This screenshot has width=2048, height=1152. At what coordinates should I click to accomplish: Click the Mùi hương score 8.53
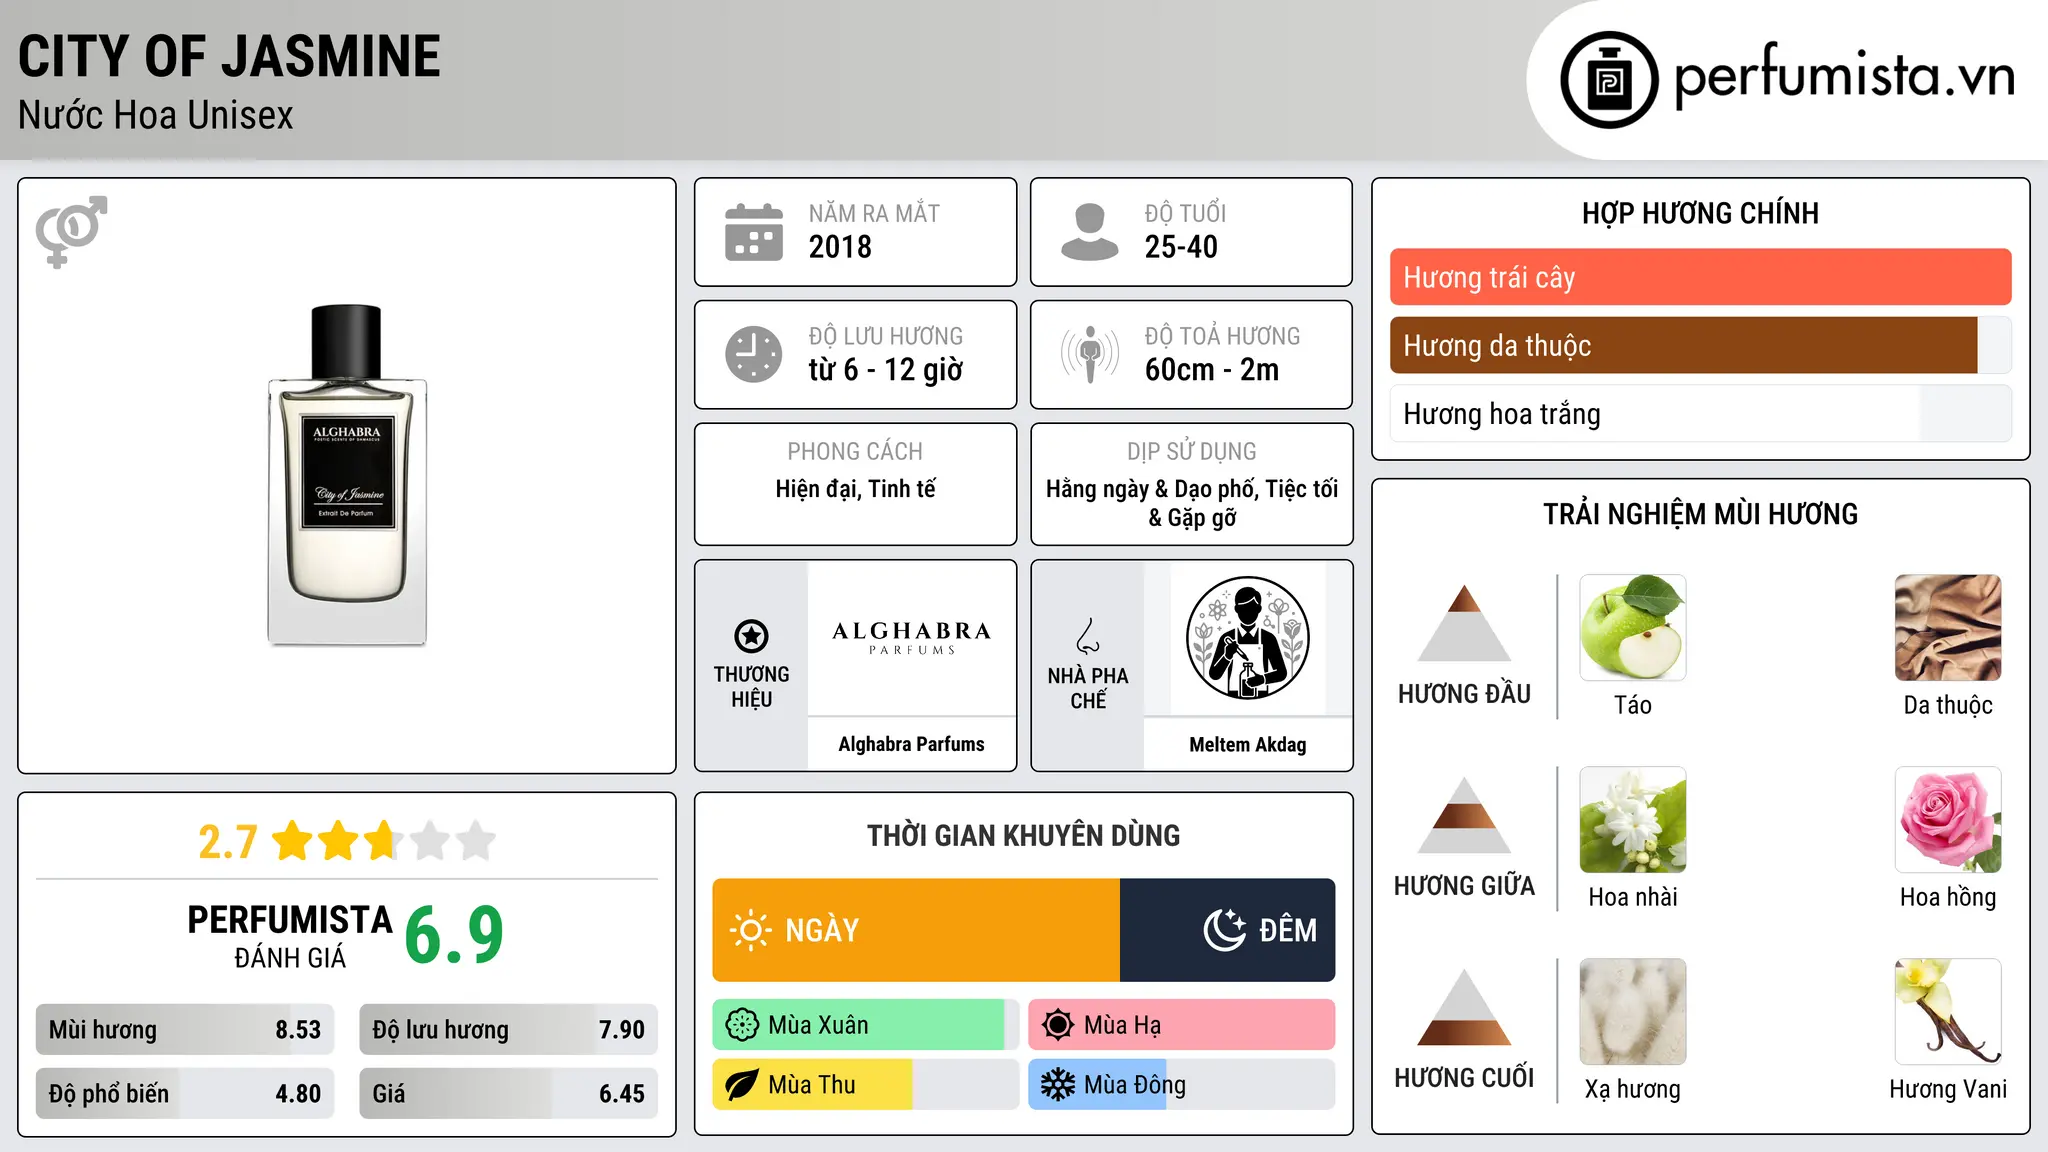[298, 1030]
